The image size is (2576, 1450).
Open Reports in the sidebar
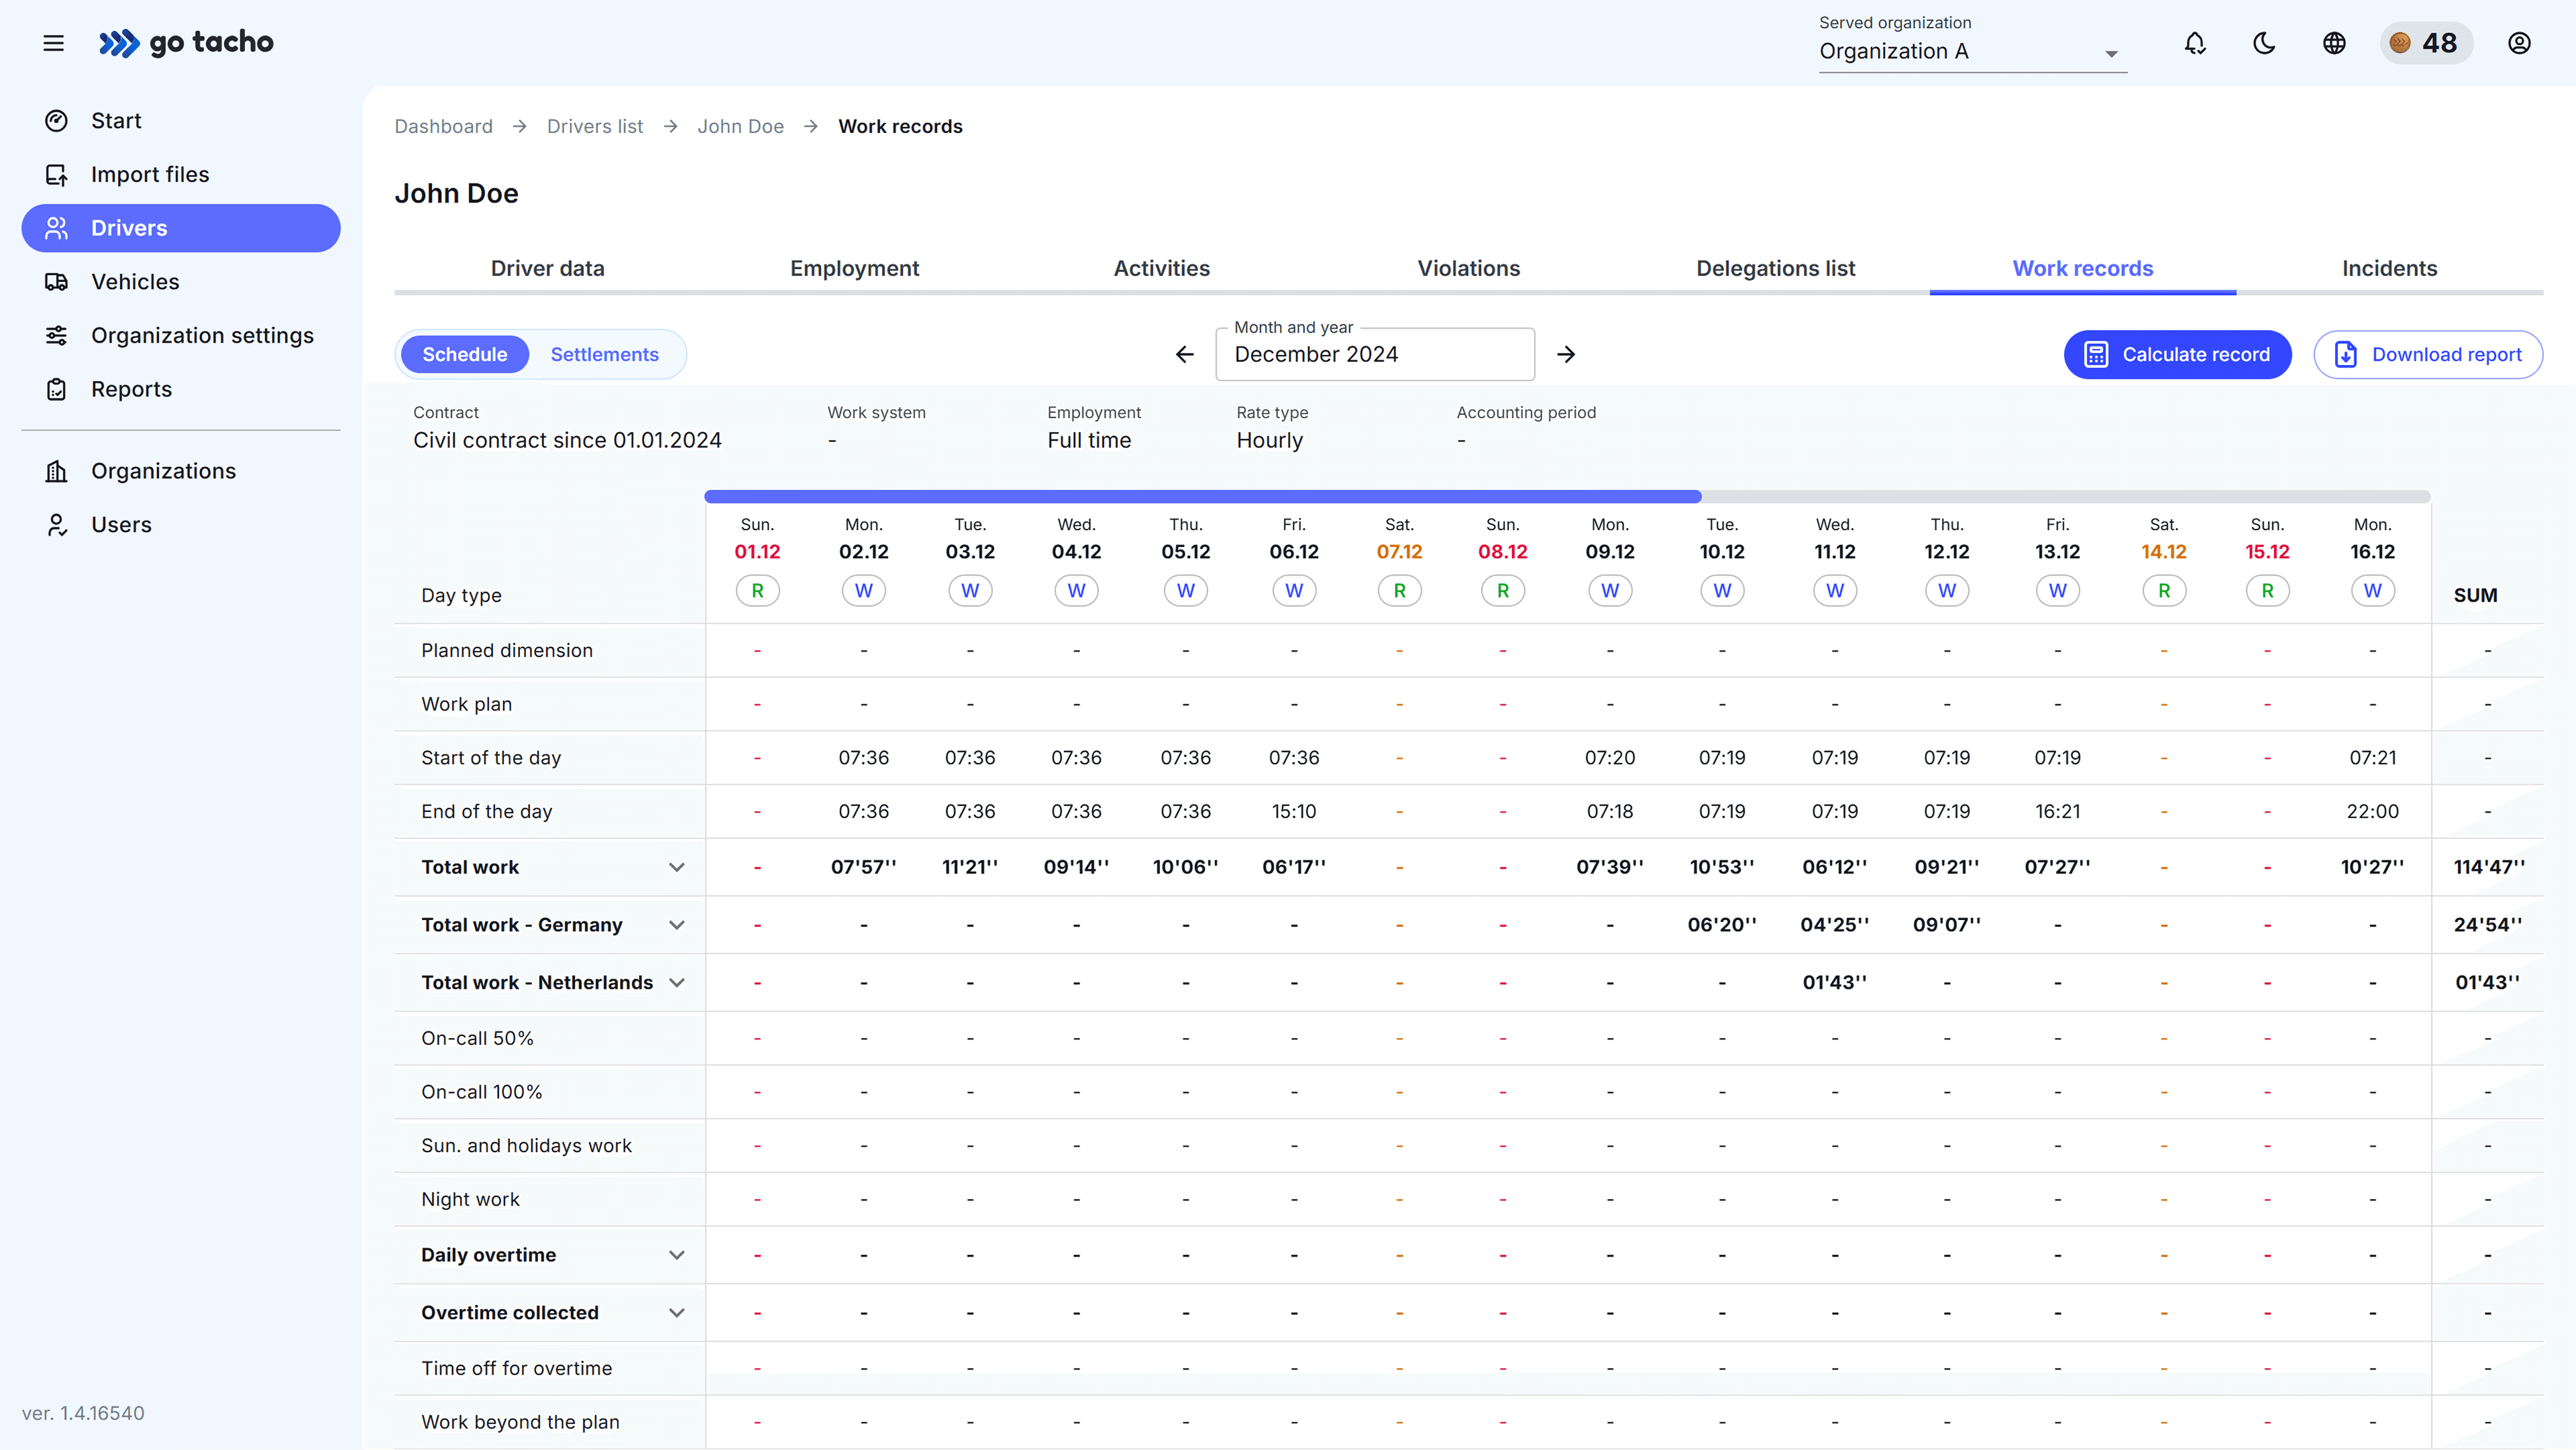pyautogui.click(x=131, y=389)
